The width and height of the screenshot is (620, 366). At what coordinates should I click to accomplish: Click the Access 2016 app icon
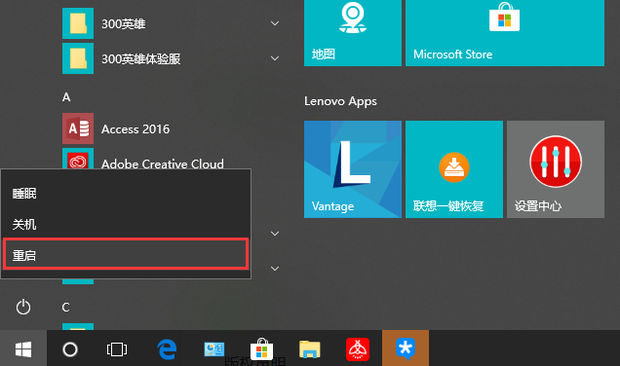click(x=78, y=129)
